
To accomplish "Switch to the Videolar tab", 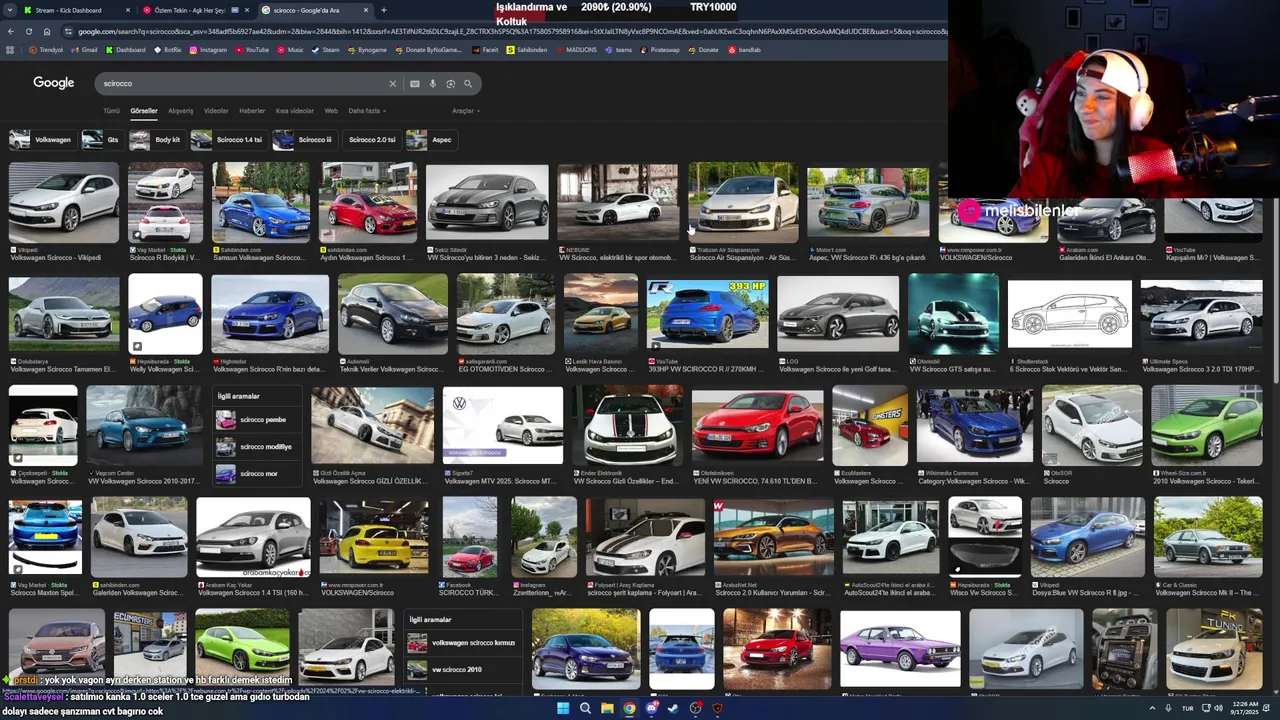I will pyautogui.click(x=216, y=111).
